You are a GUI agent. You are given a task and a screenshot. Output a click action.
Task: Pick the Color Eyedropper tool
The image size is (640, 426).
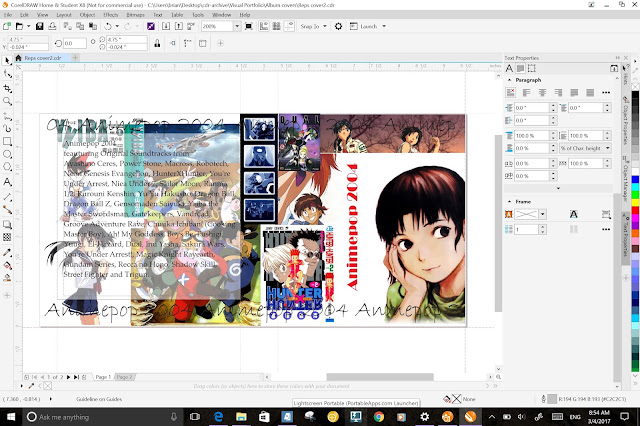tap(7, 253)
